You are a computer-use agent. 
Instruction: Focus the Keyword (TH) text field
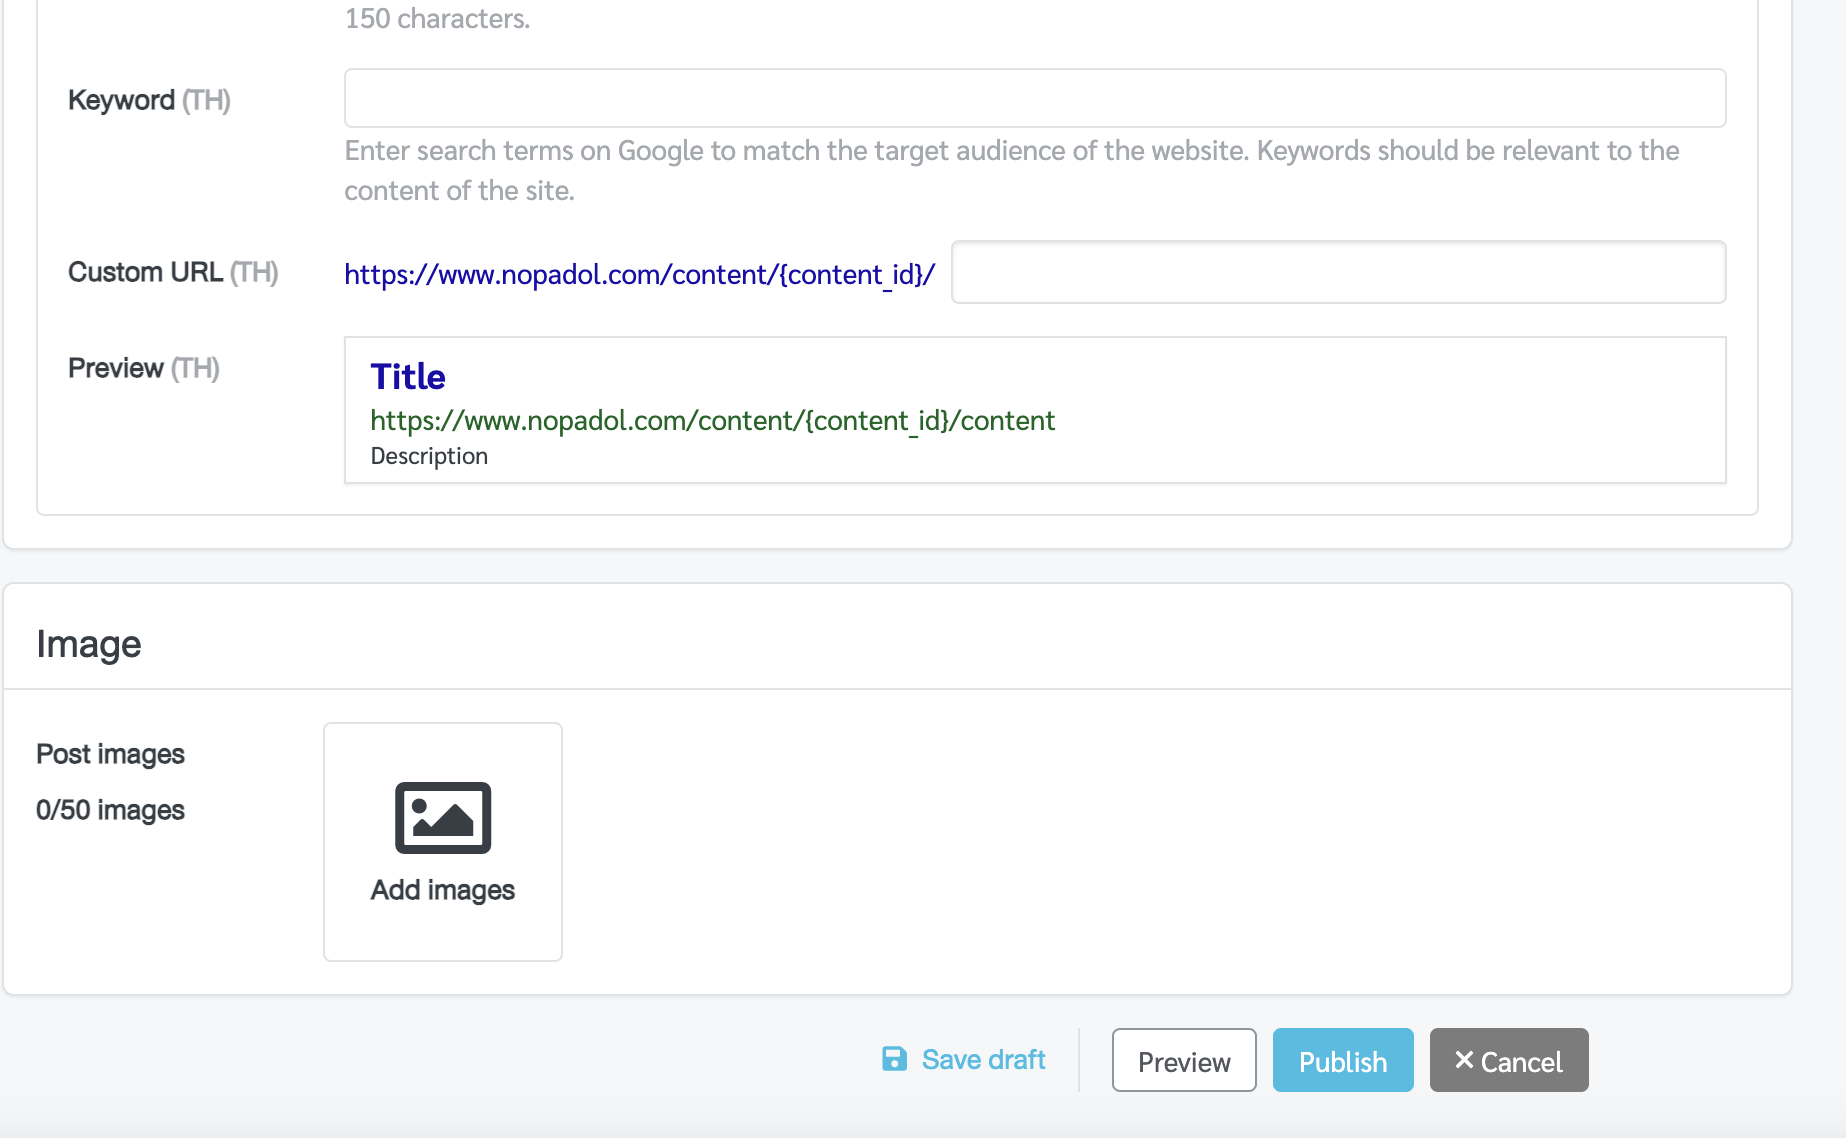pyautogui.click(x=1035, y=98)
